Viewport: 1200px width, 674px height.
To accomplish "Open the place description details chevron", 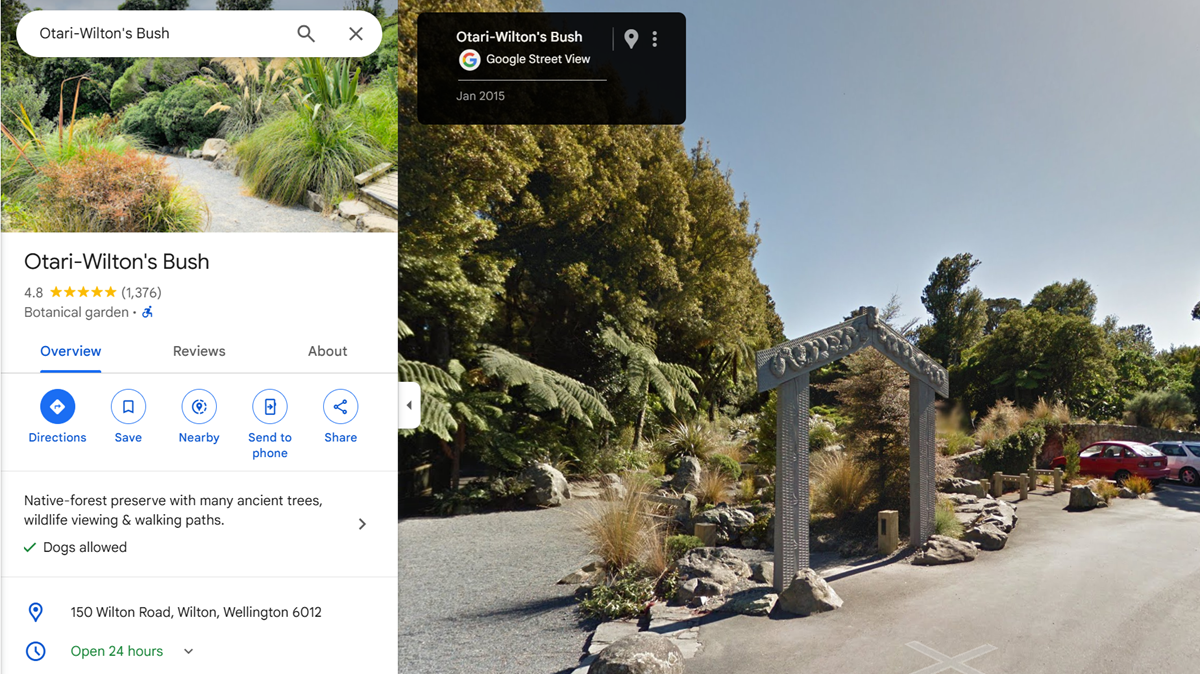I will (362, 524).
